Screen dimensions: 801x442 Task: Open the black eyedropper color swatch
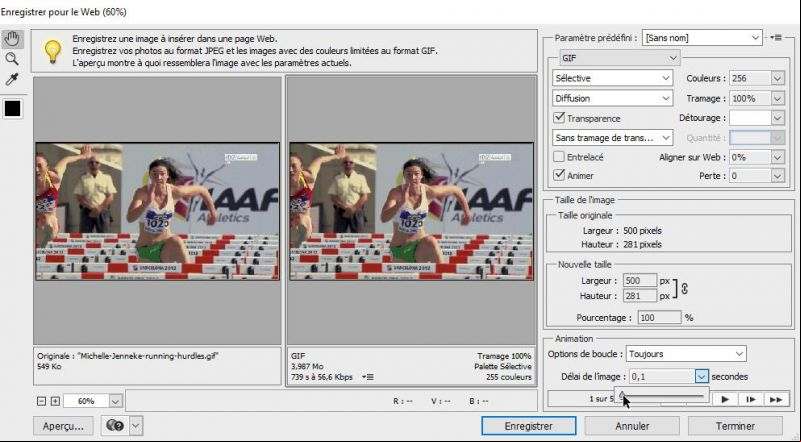[x=12, y=108]
